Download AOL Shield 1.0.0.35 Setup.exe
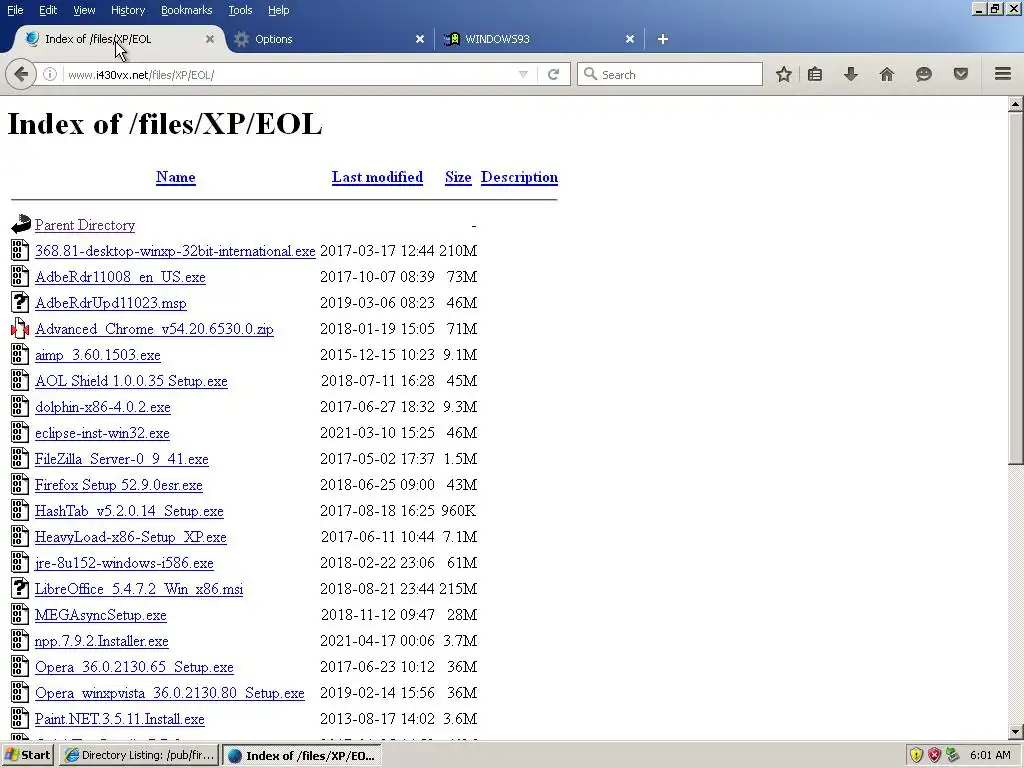Viewport: 1024px width, 768px height. tap(131, 381)
